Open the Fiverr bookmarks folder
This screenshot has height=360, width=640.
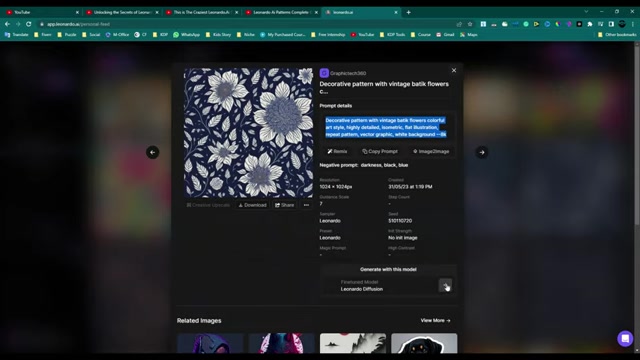pos(42,35)
